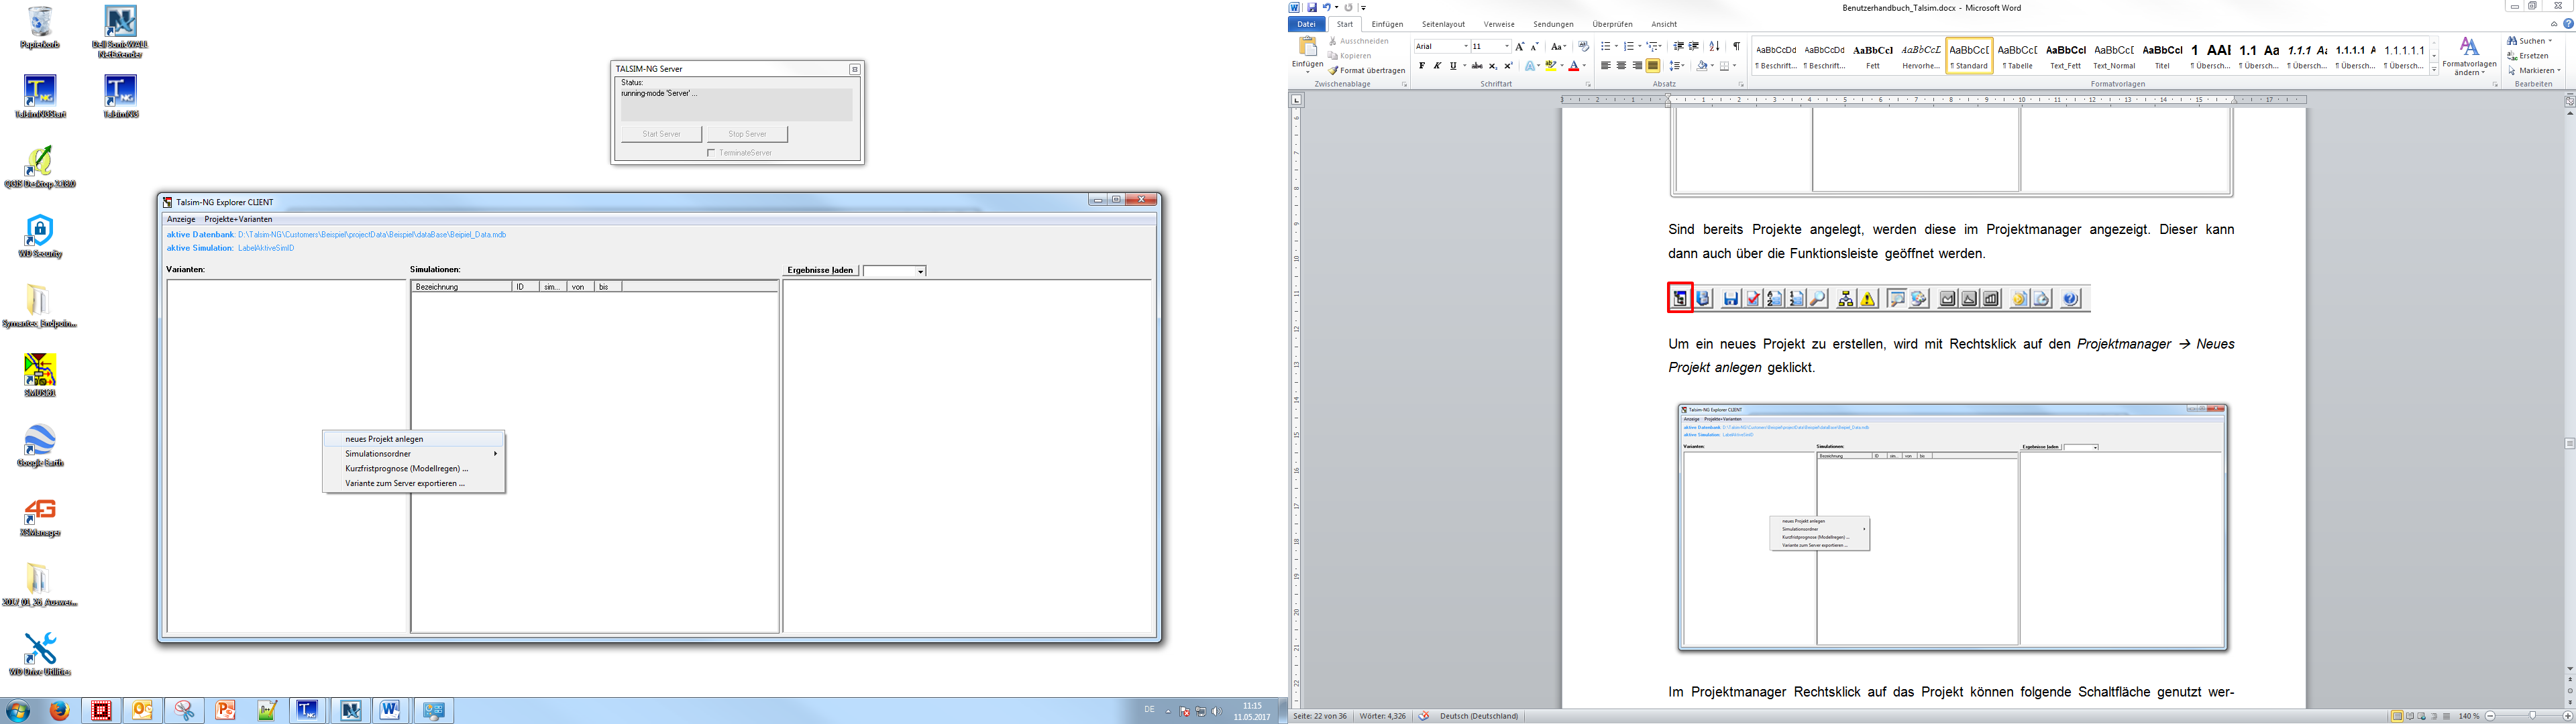Screen dimensions: 2576x724
Task: Toggle bold formatting in Word ribbon
Action: tap(1422, 66)
